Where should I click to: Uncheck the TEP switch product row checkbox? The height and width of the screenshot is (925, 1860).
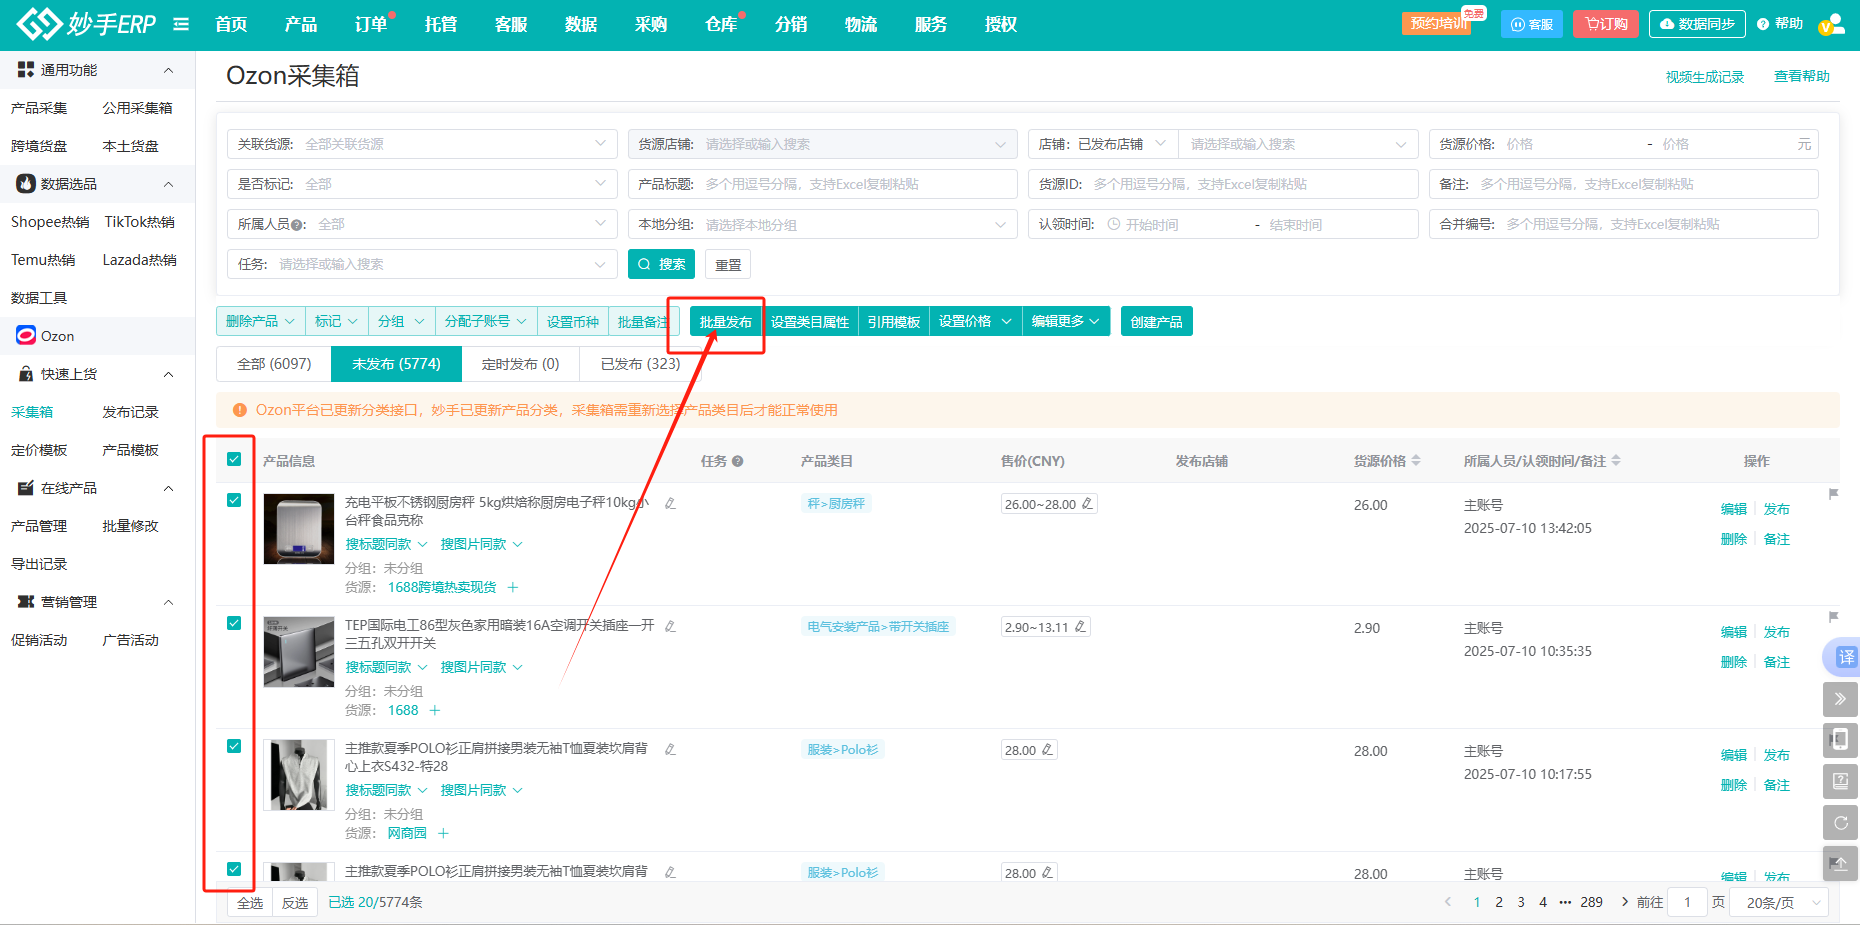(x=235, y=622)
